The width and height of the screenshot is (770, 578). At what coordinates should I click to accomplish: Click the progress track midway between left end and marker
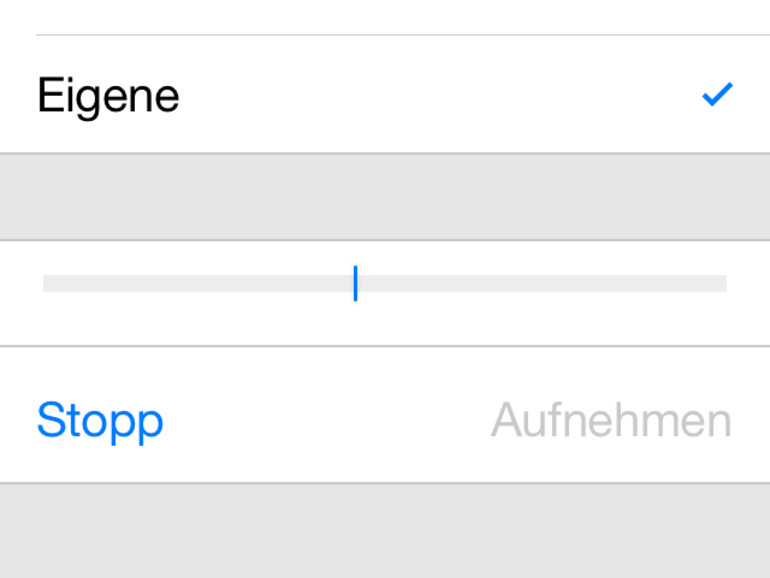(199, 284)
